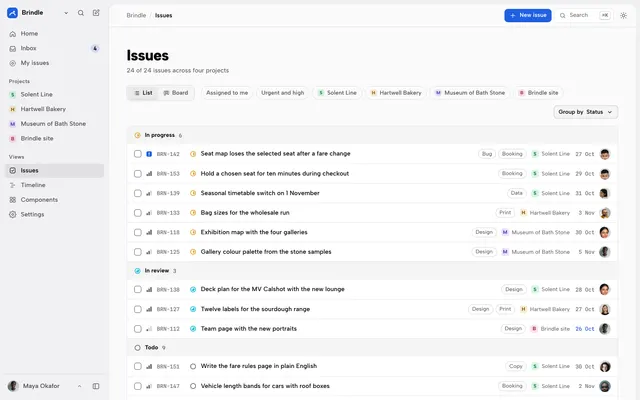Screen dimensions: 640x400
Task: Click the in-progress status icon on BRN-139
Action: pyautogui.click(x=193, y=193)
